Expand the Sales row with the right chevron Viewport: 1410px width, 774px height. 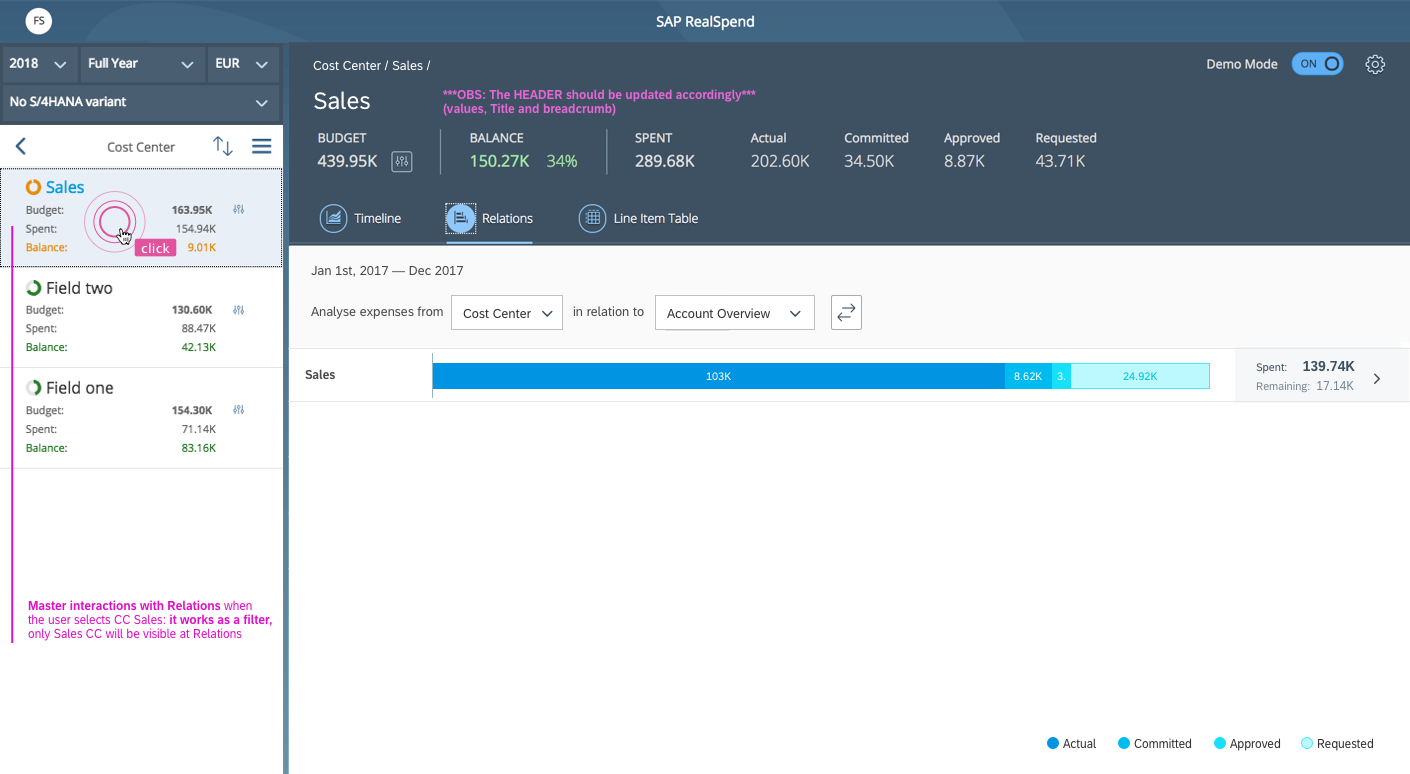1377,379
